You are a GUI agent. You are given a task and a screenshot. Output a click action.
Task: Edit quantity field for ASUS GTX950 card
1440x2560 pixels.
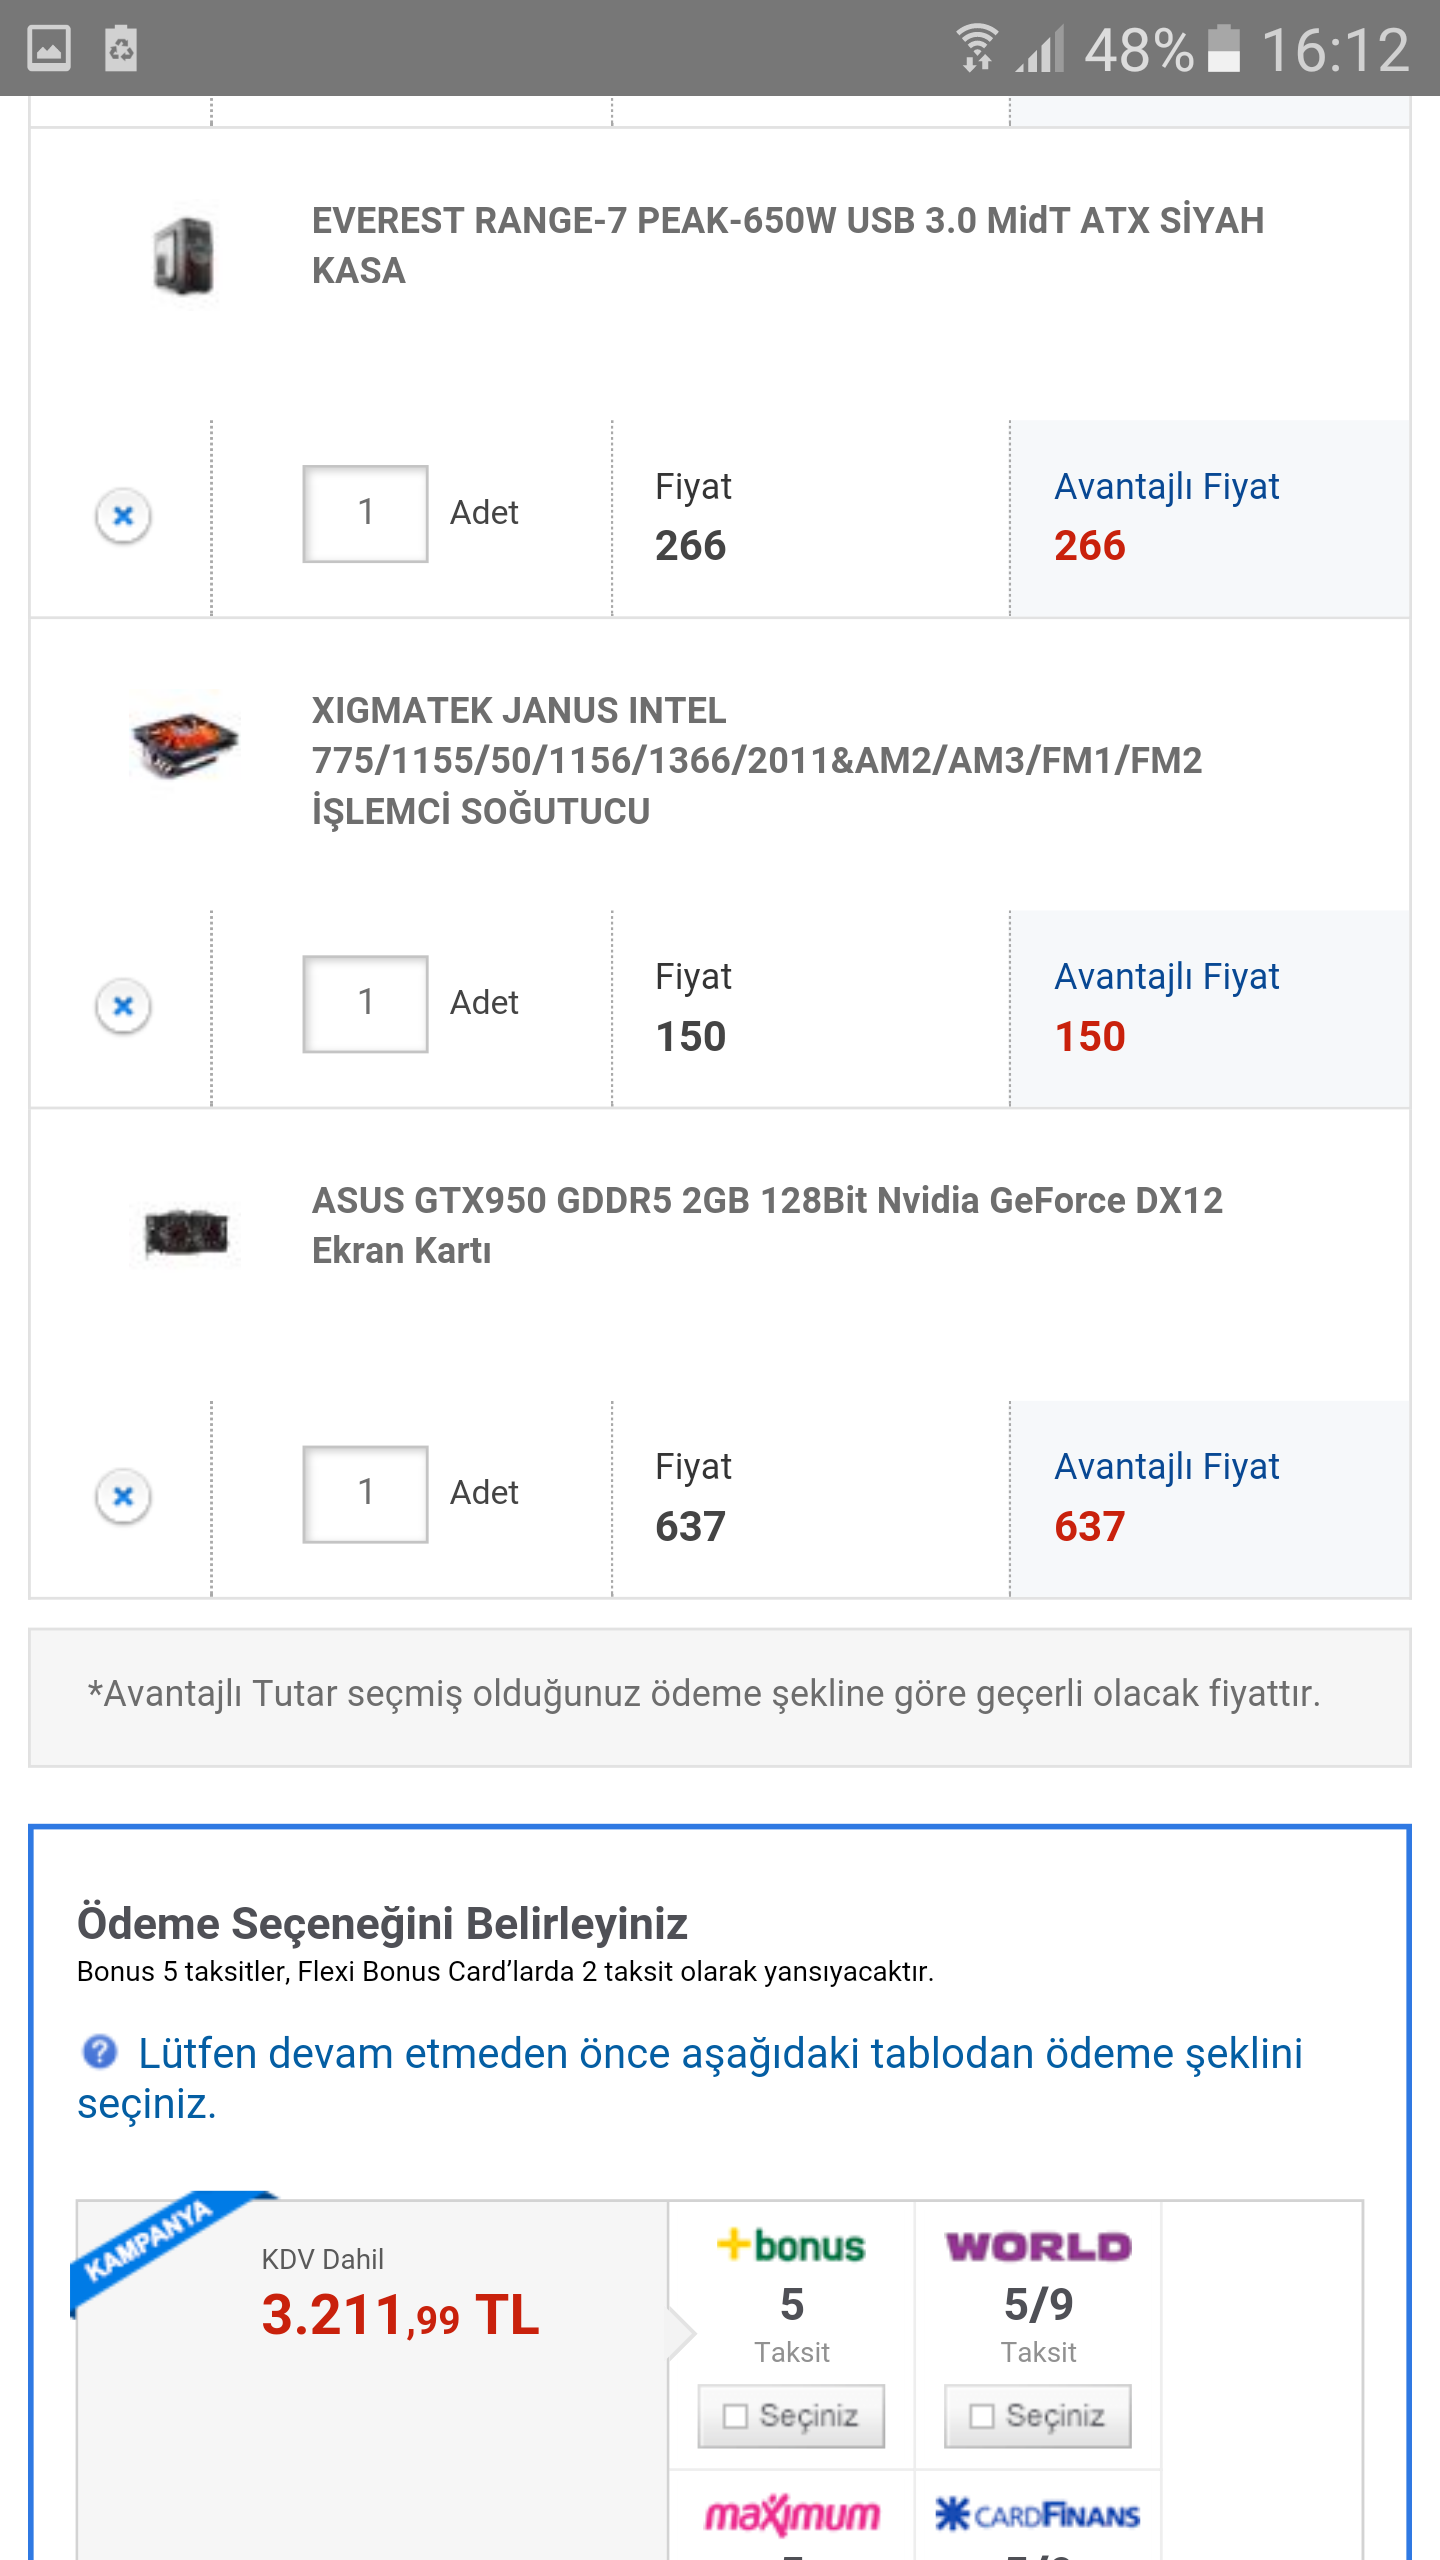coord(366,1493)
